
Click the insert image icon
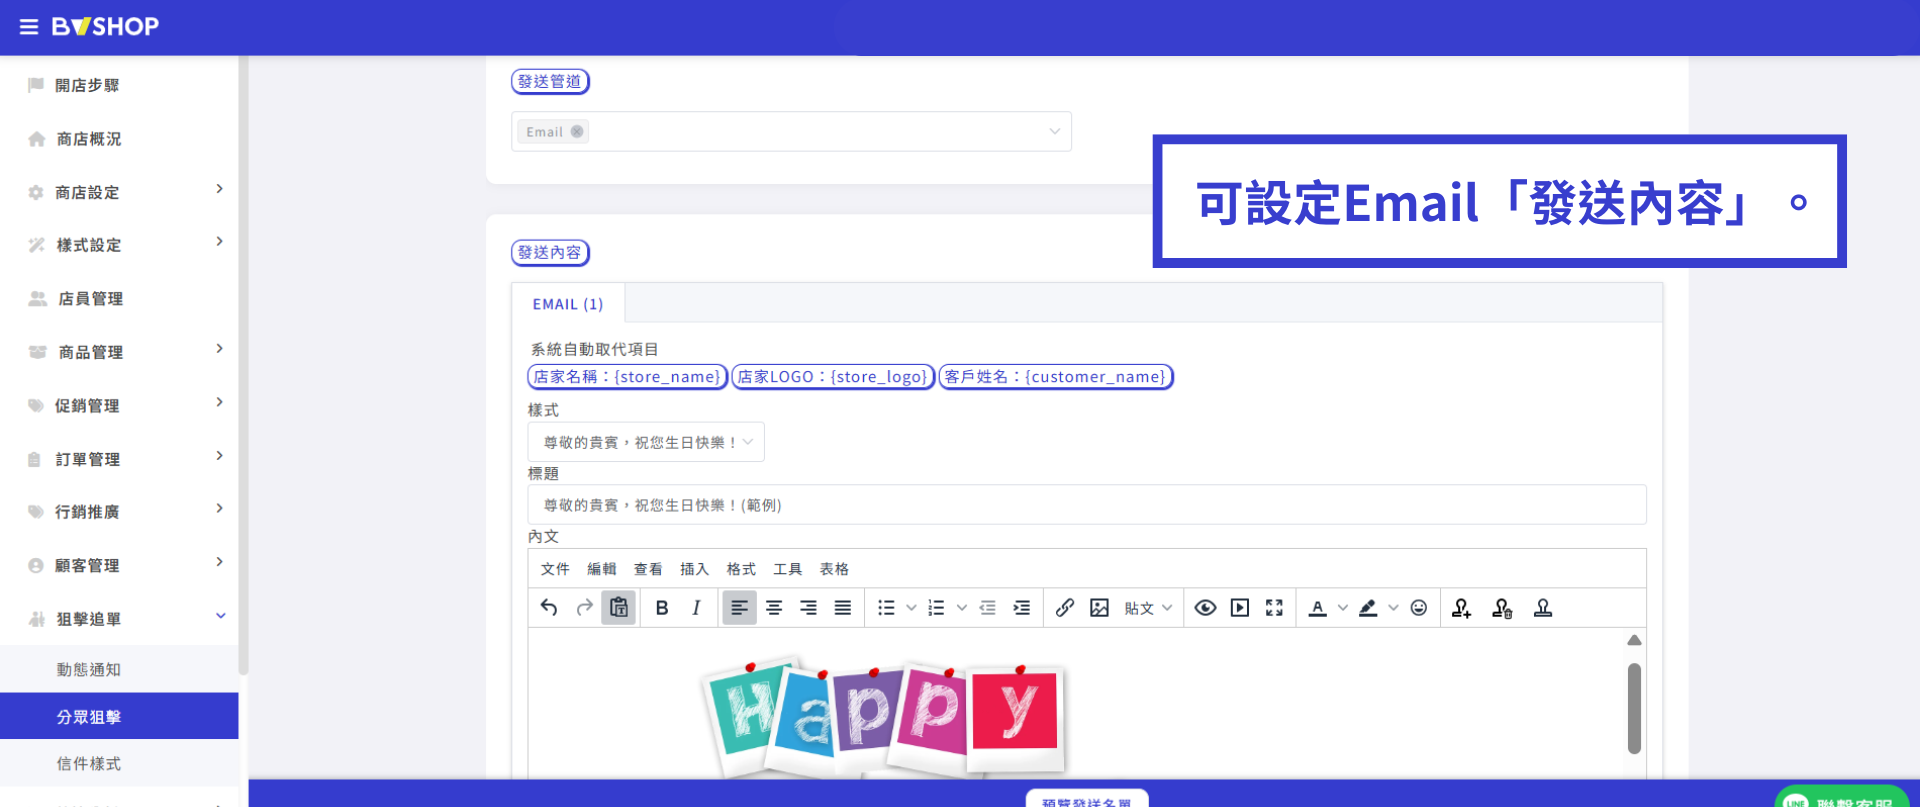(x=1099, y=608)
